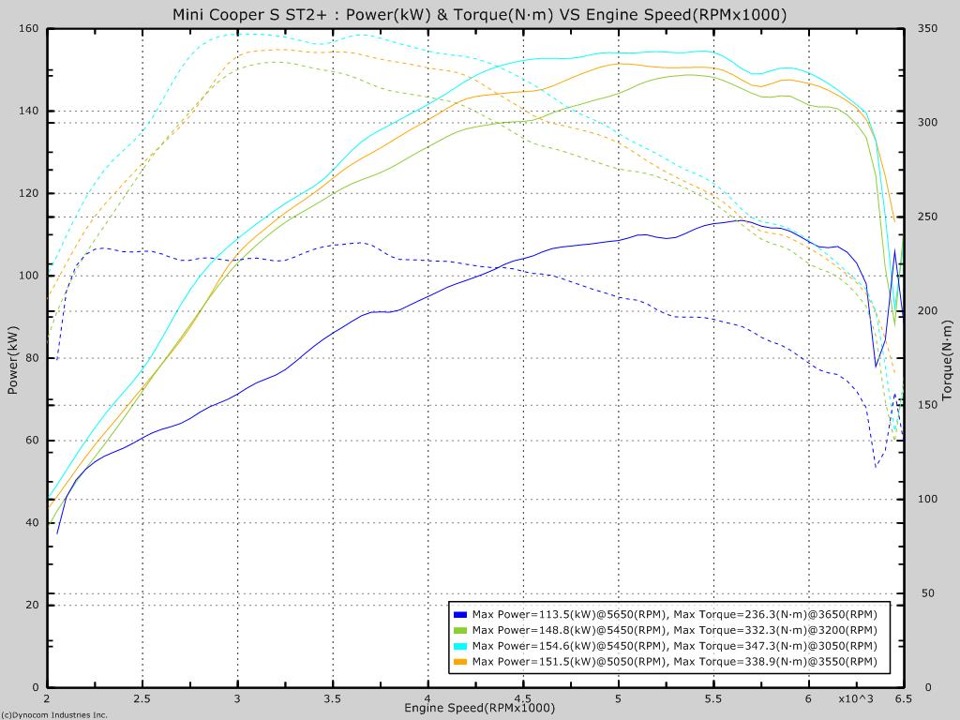Select the green legend color marker
Screen dimensions: 960x720
pos(459,630)
